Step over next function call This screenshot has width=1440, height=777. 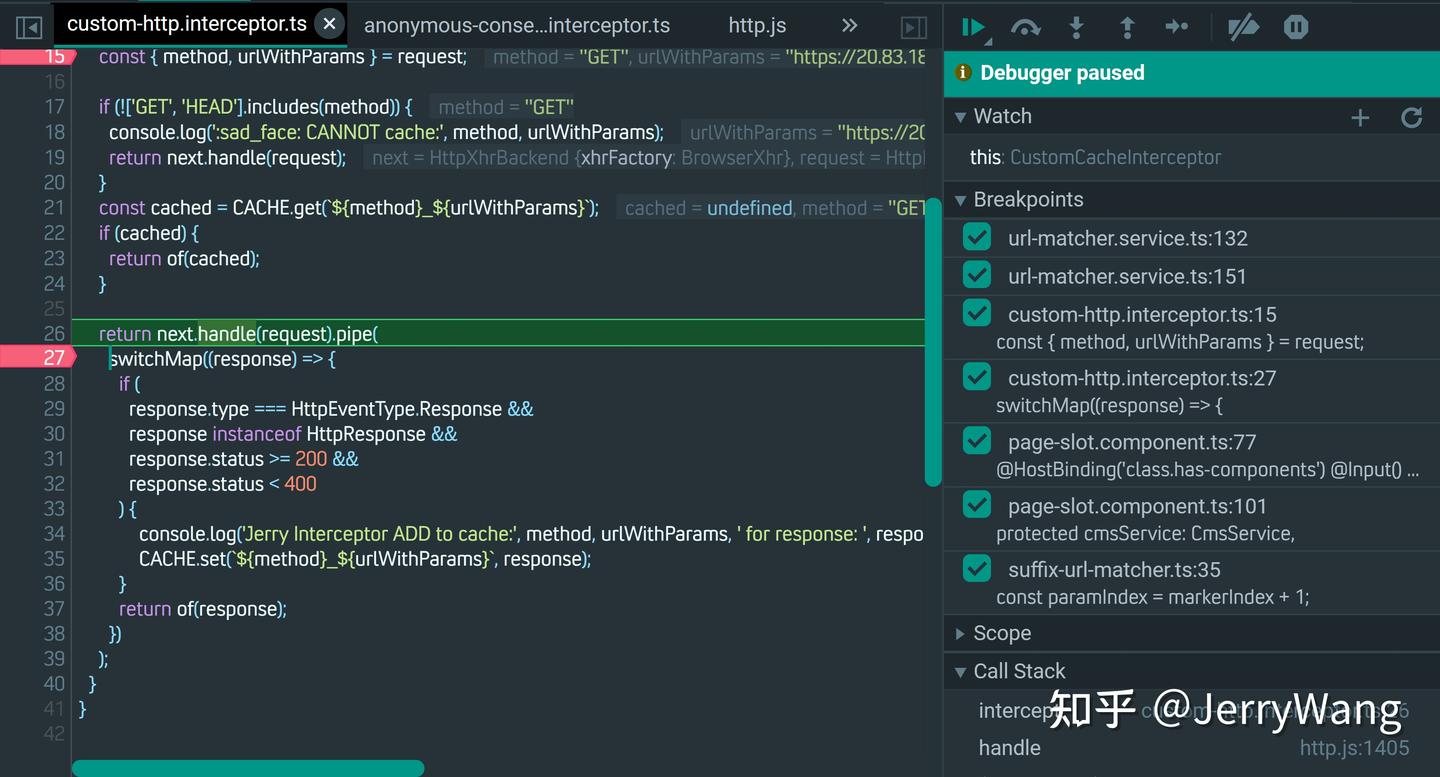[x=1026, y=28]
